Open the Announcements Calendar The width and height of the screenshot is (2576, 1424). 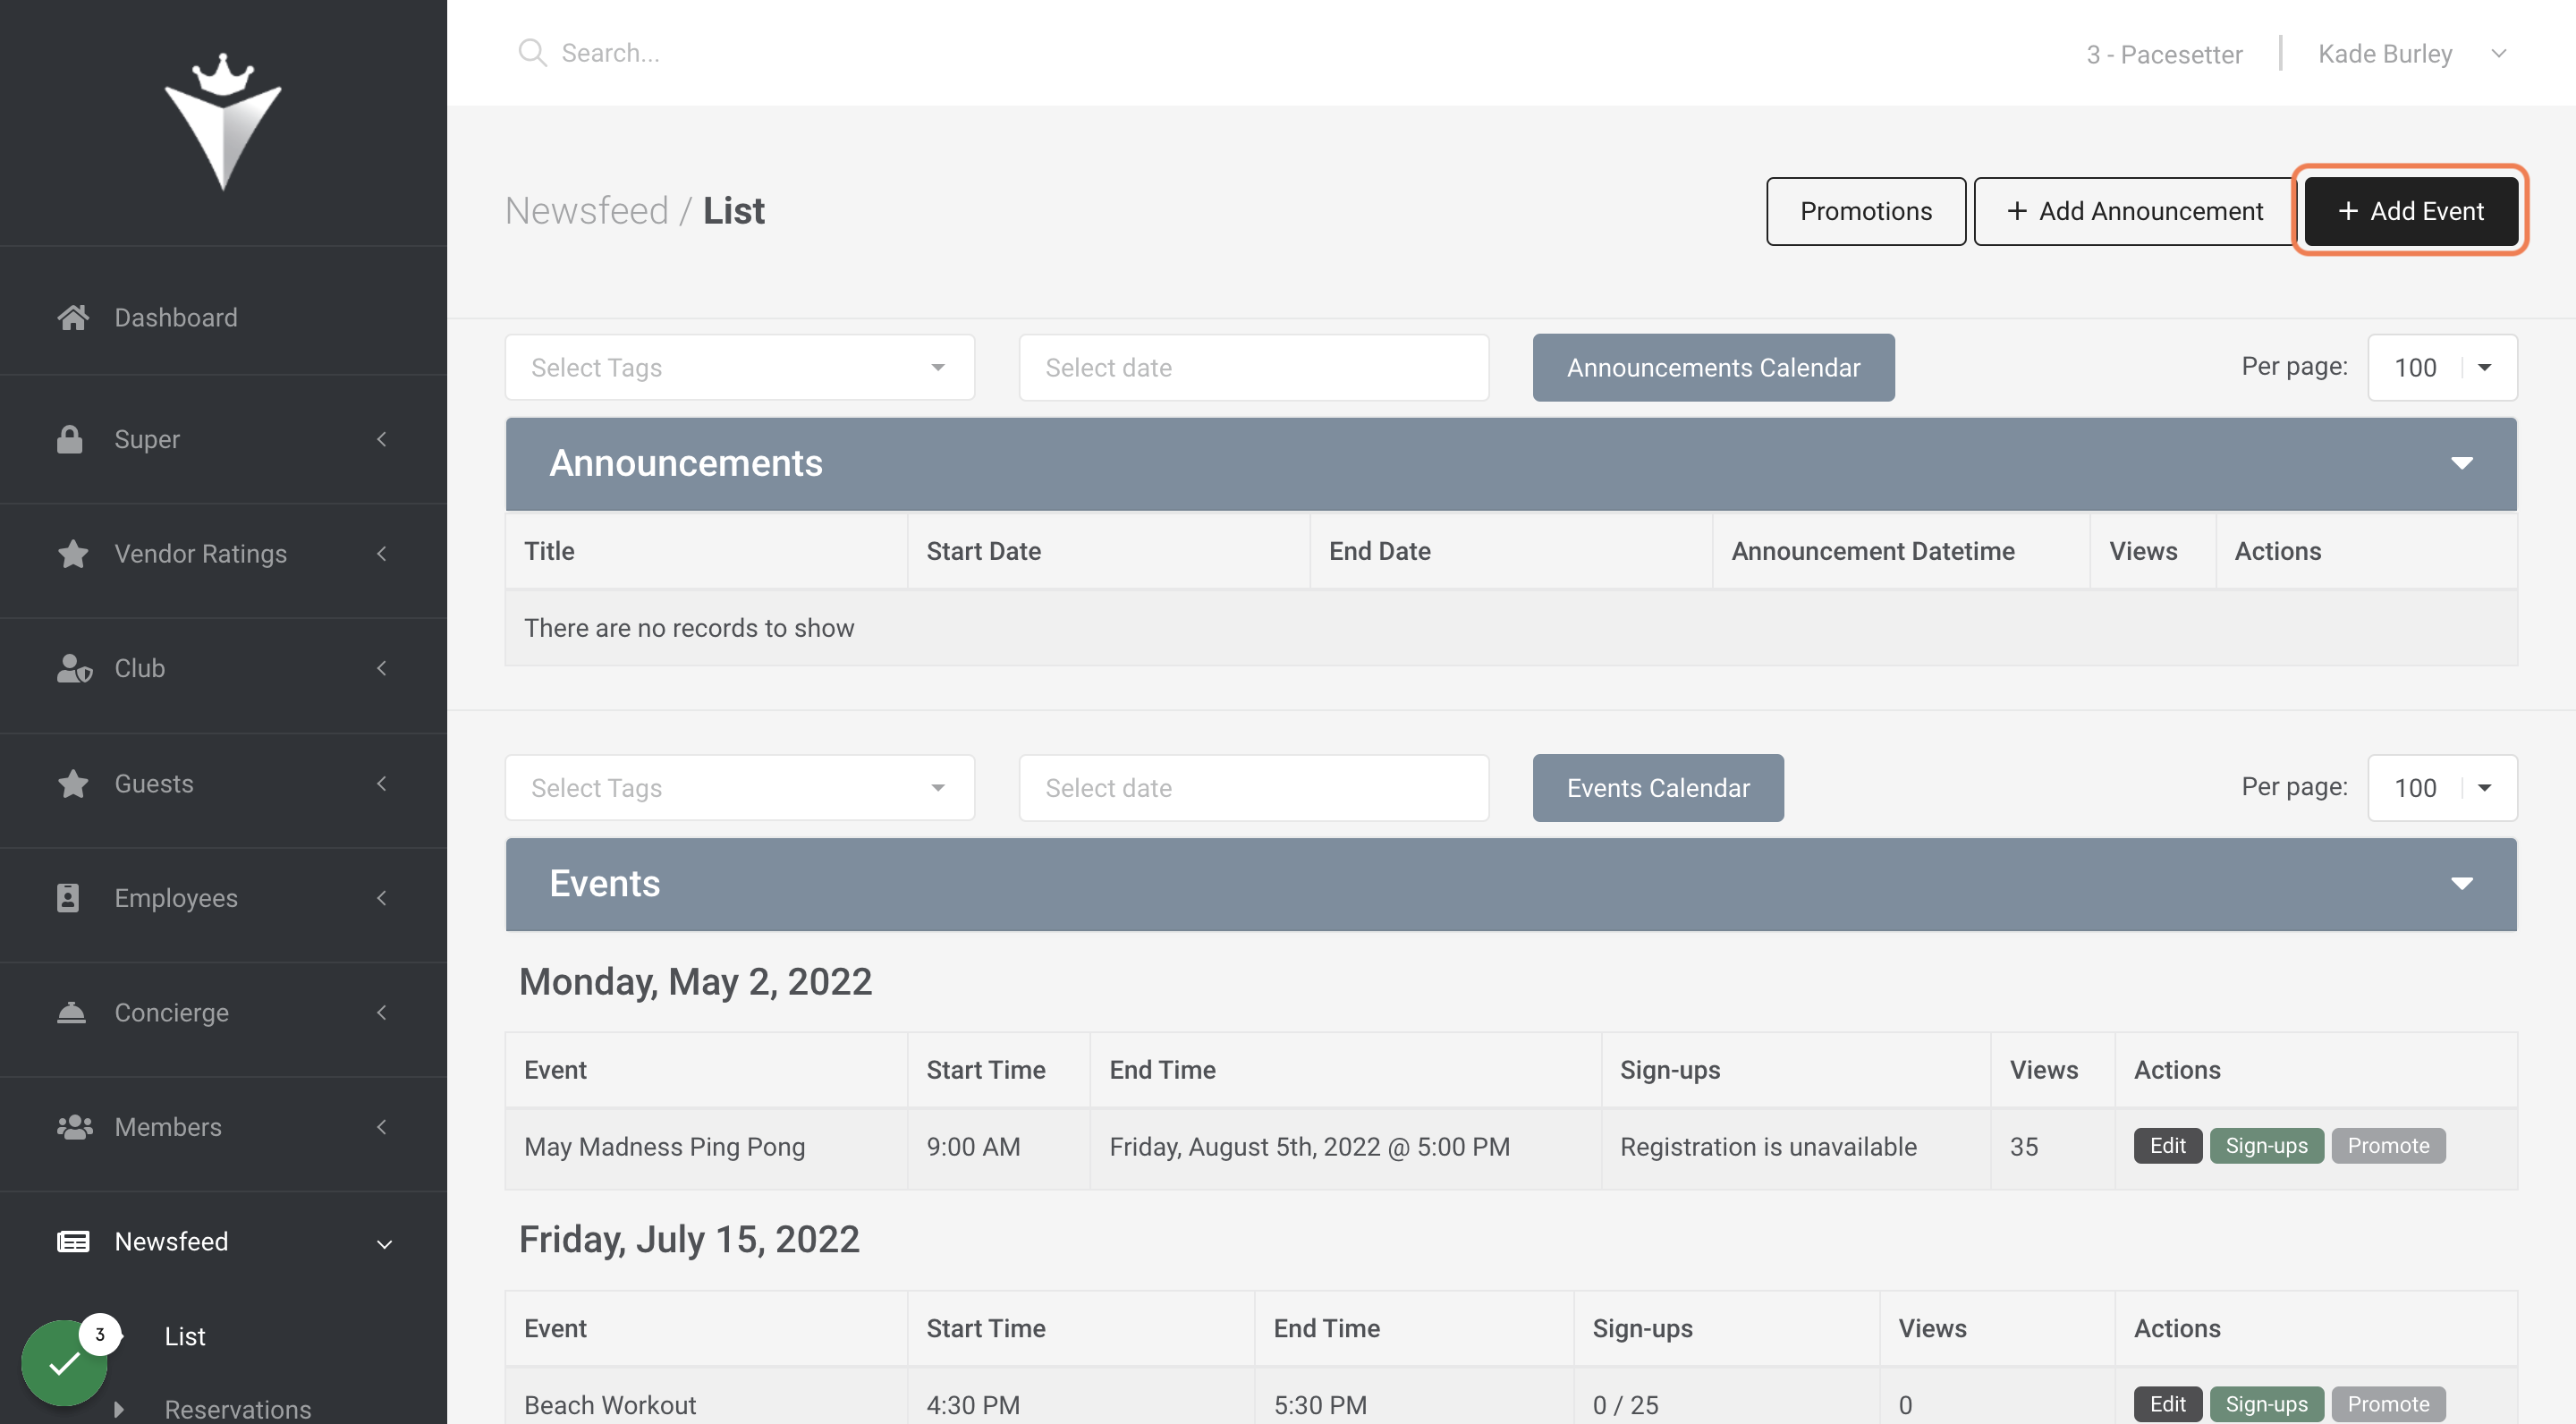(x=1713, y=367)
